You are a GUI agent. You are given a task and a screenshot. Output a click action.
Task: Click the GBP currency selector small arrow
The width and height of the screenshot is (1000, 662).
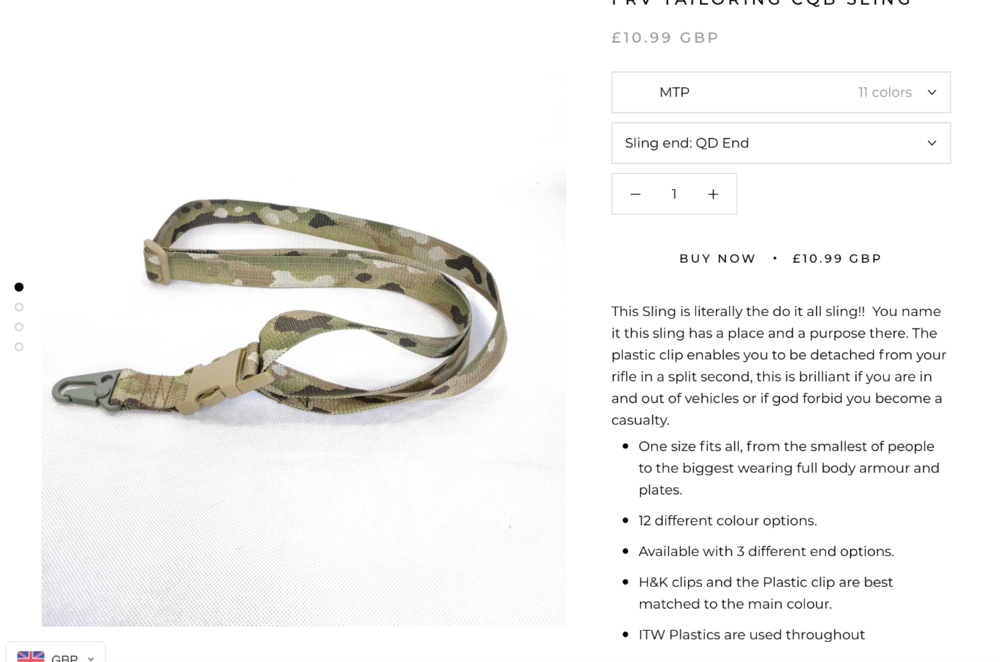pyautogui.click(x=91, y=658)
